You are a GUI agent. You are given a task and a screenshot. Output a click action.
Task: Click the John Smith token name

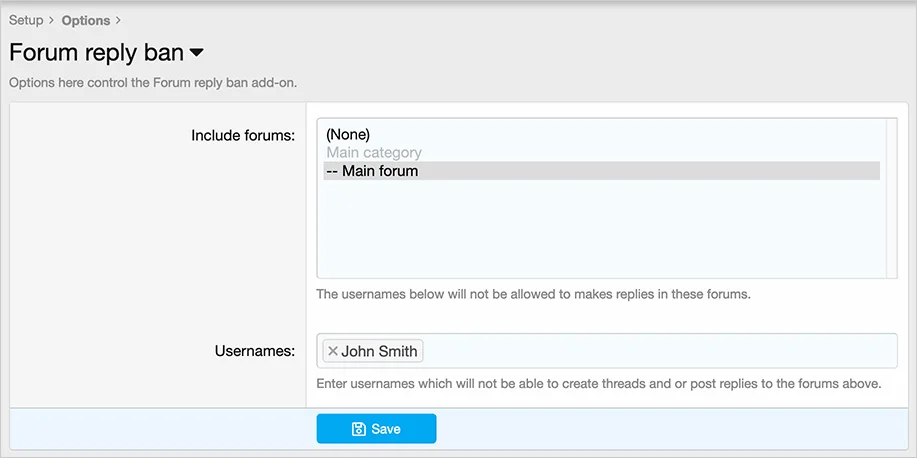pyautogui.click(x=380, y=351)
